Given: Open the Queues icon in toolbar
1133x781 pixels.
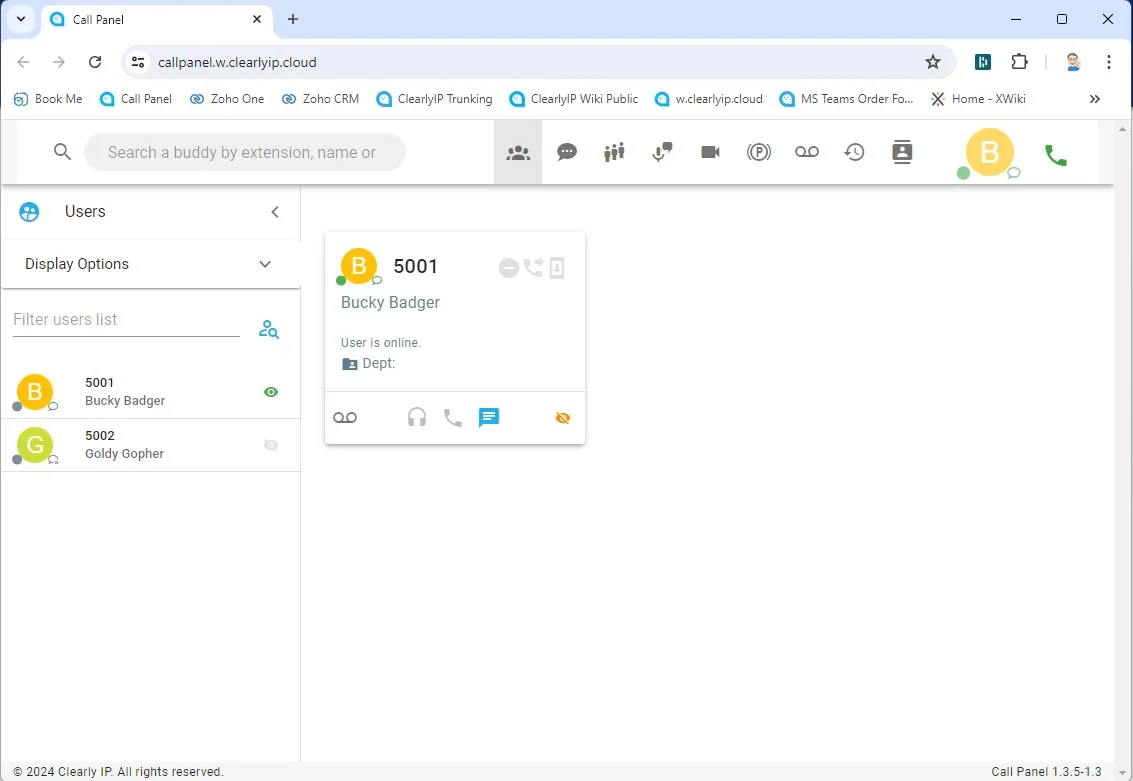Looking at the screenshot, I should [x=614, y=152].
